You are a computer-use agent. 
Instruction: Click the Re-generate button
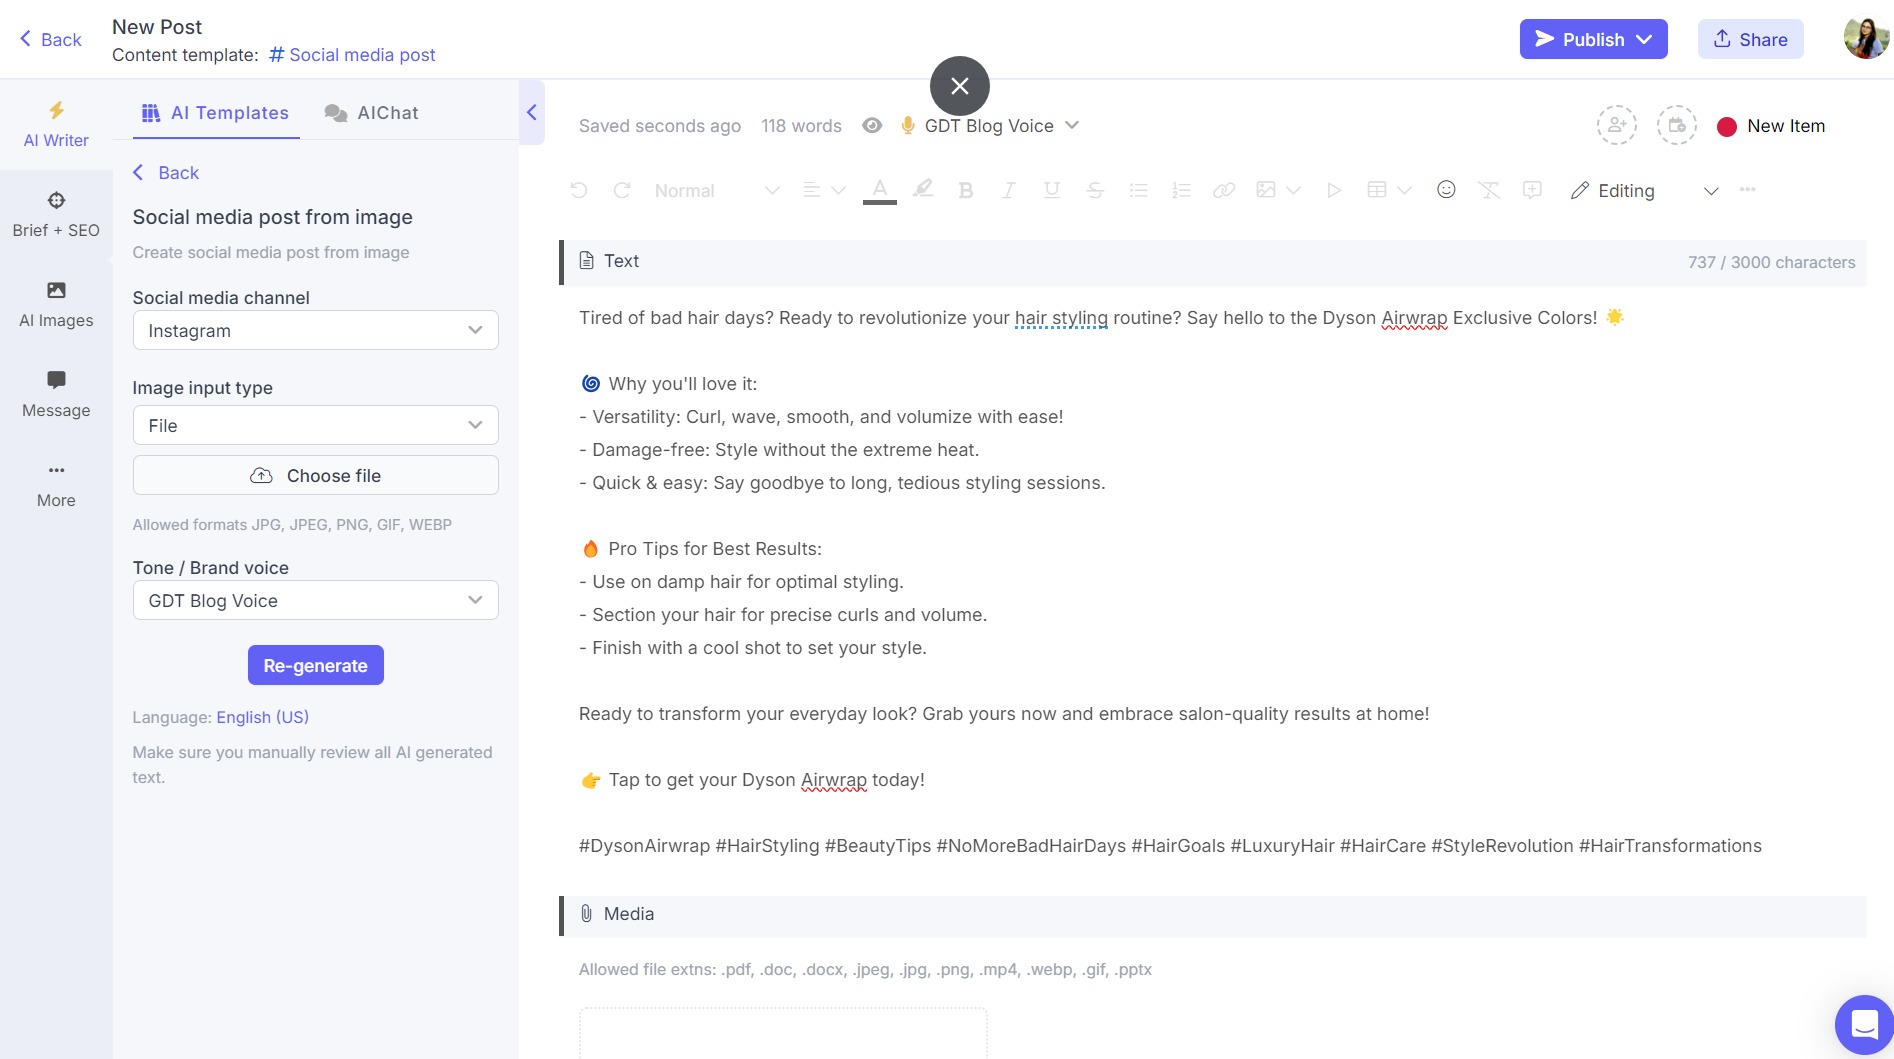(x=316, y=665)
